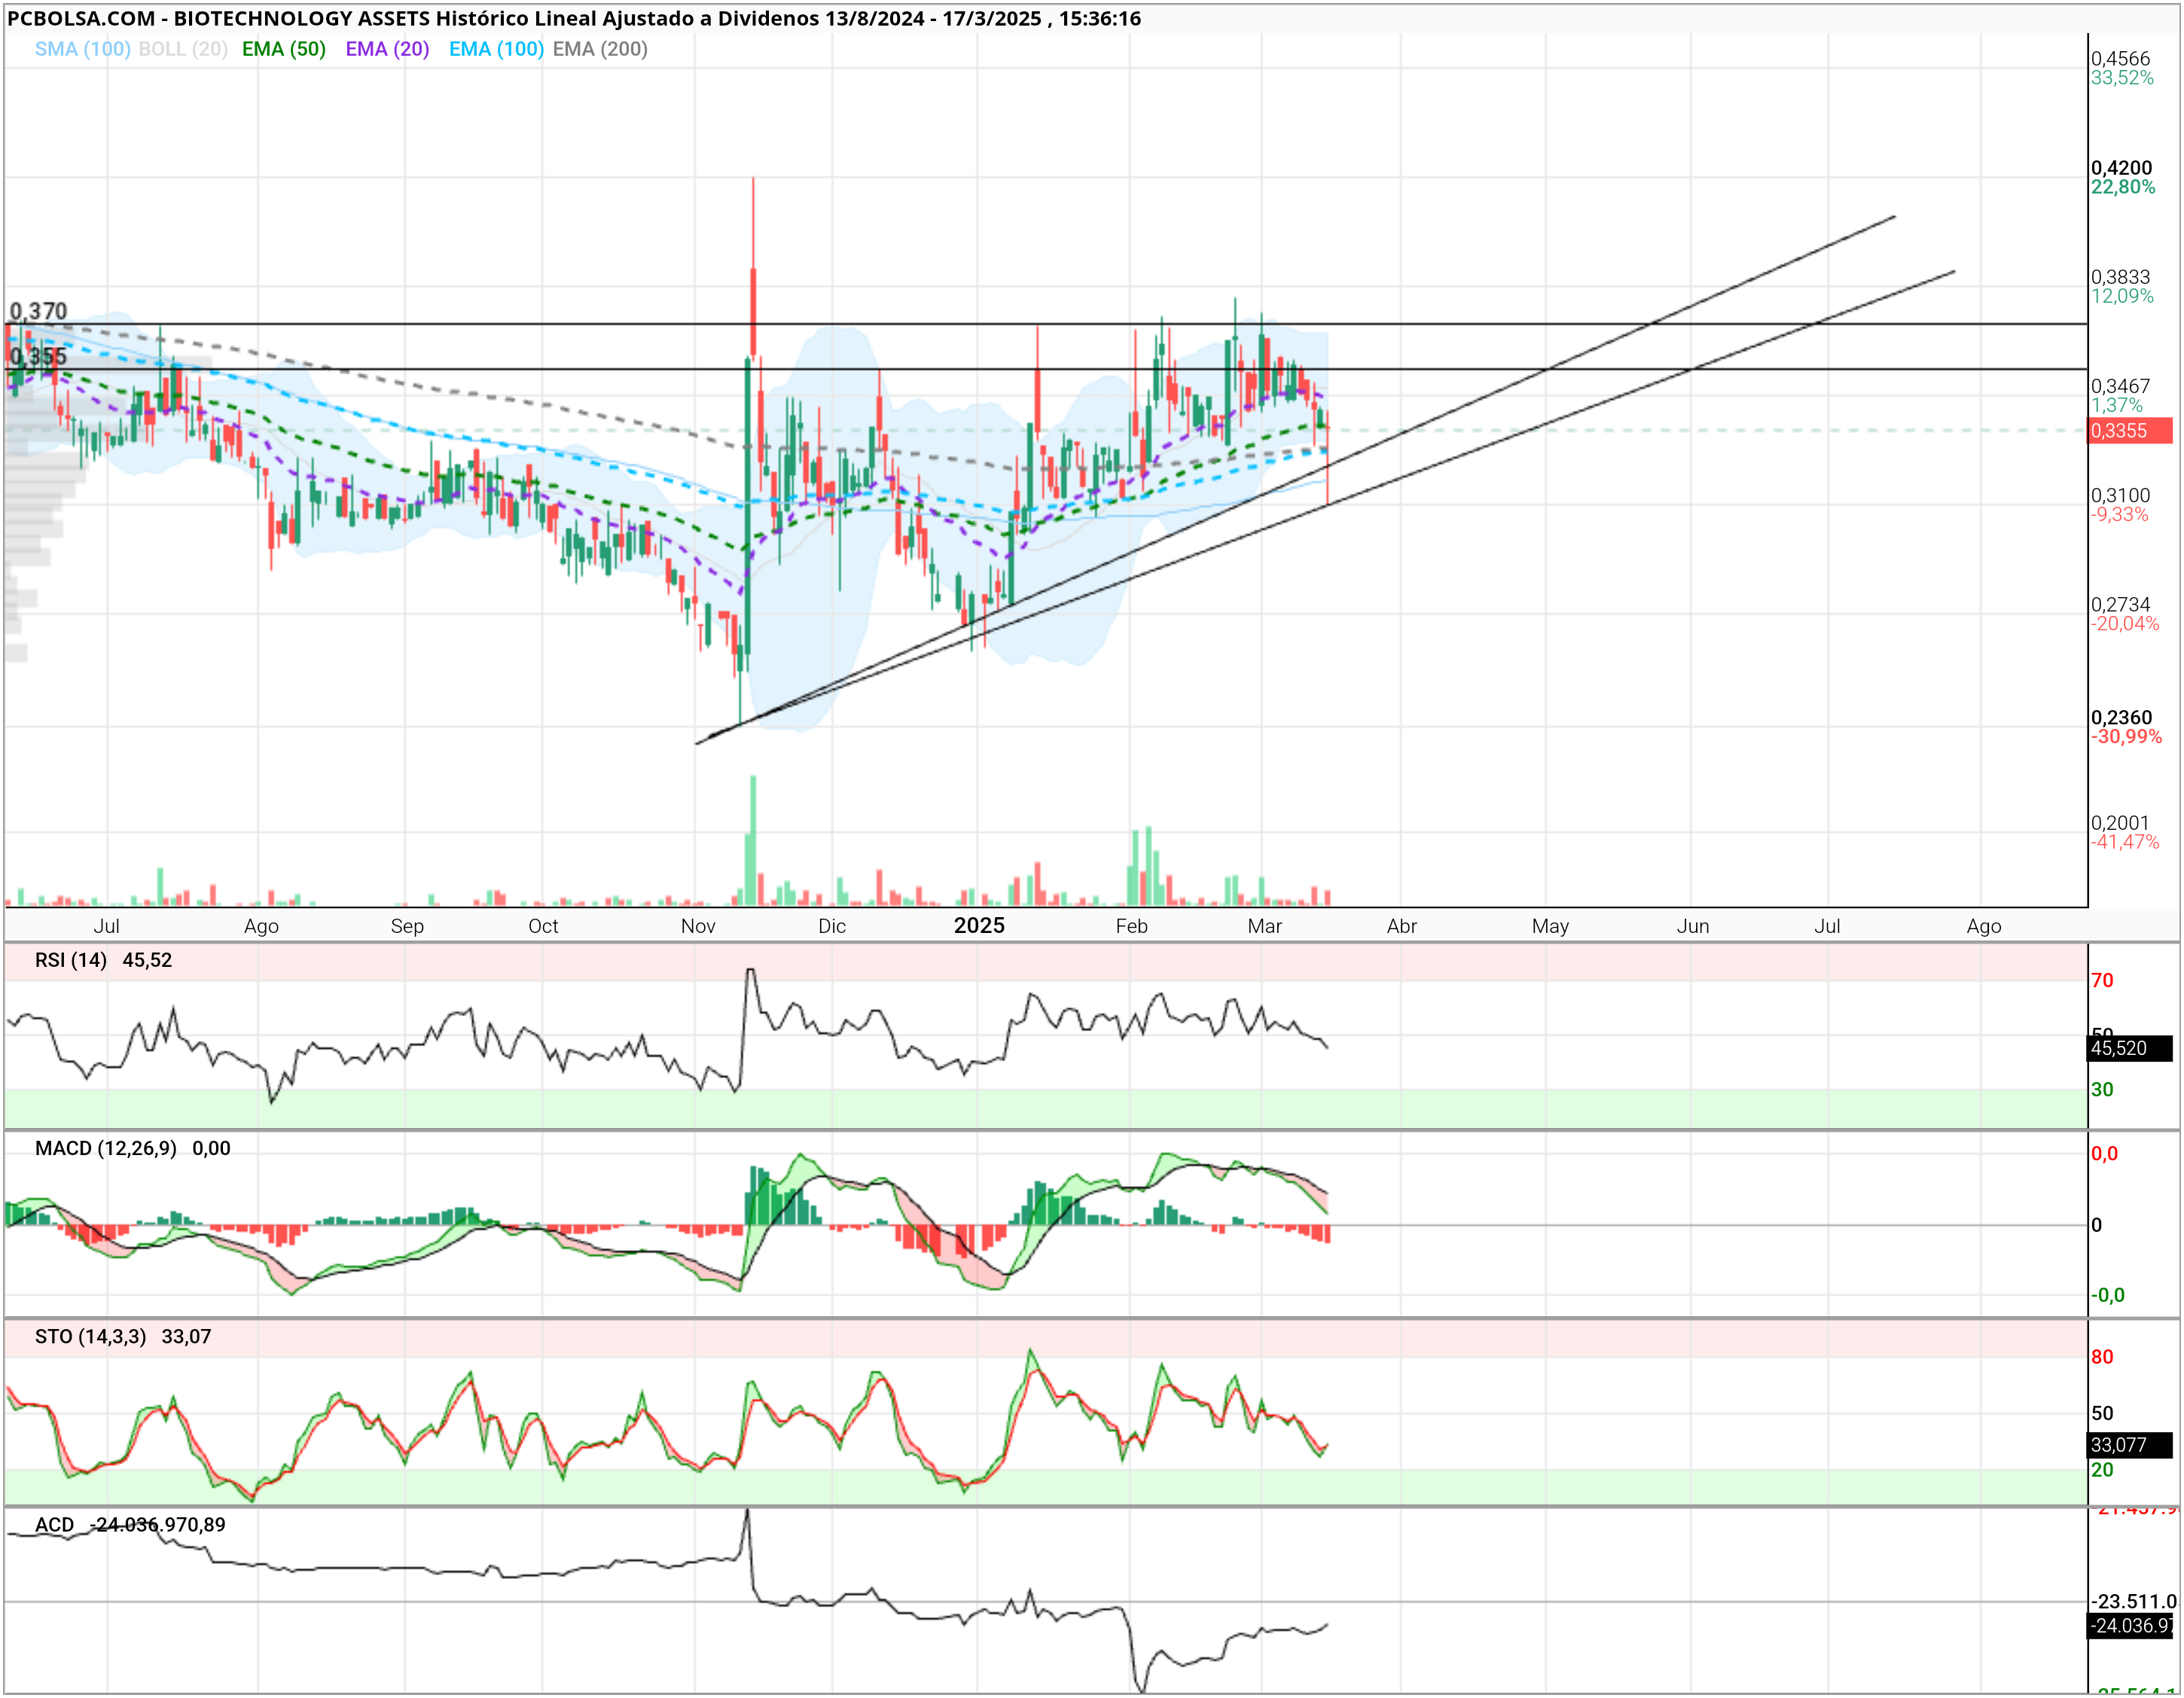
Task: Select the ACD indicator panel title
Action: pyautogui.click(x=54, y=1524)
